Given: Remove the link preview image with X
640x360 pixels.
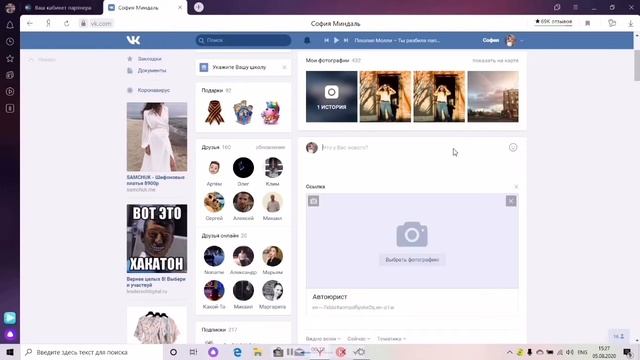Looking at the screenshot, I should tap(511, 201).
